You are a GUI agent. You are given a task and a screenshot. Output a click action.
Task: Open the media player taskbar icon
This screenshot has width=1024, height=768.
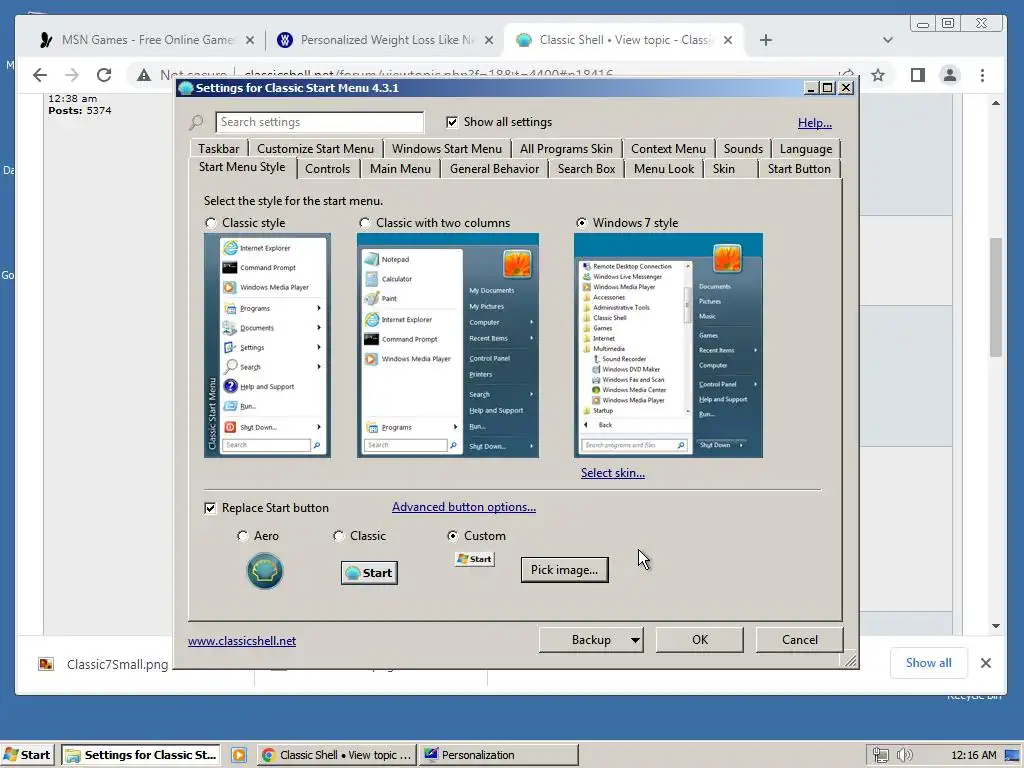coord(239,755)
